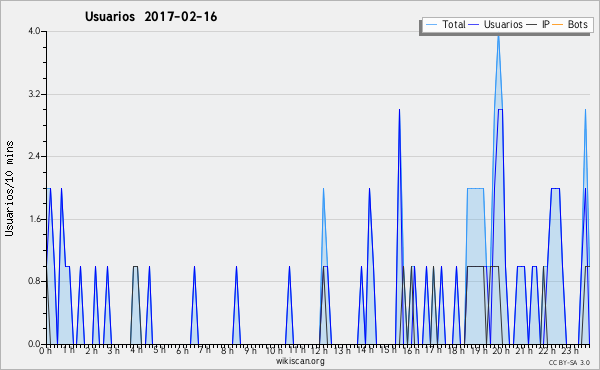600x370 pixels.
Task: Click the '2 h' x-axis label
Action: pyautogui.click(x=91, y=350)
